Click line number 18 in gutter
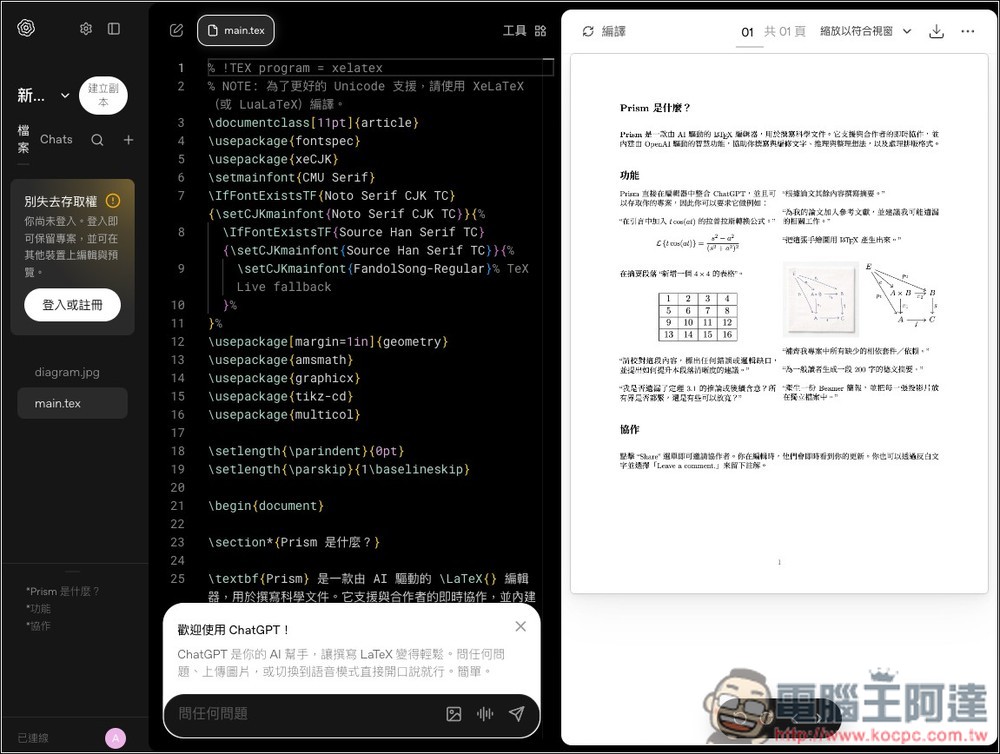This screenshot has height=754, width=1000. (x=178, y=451)
